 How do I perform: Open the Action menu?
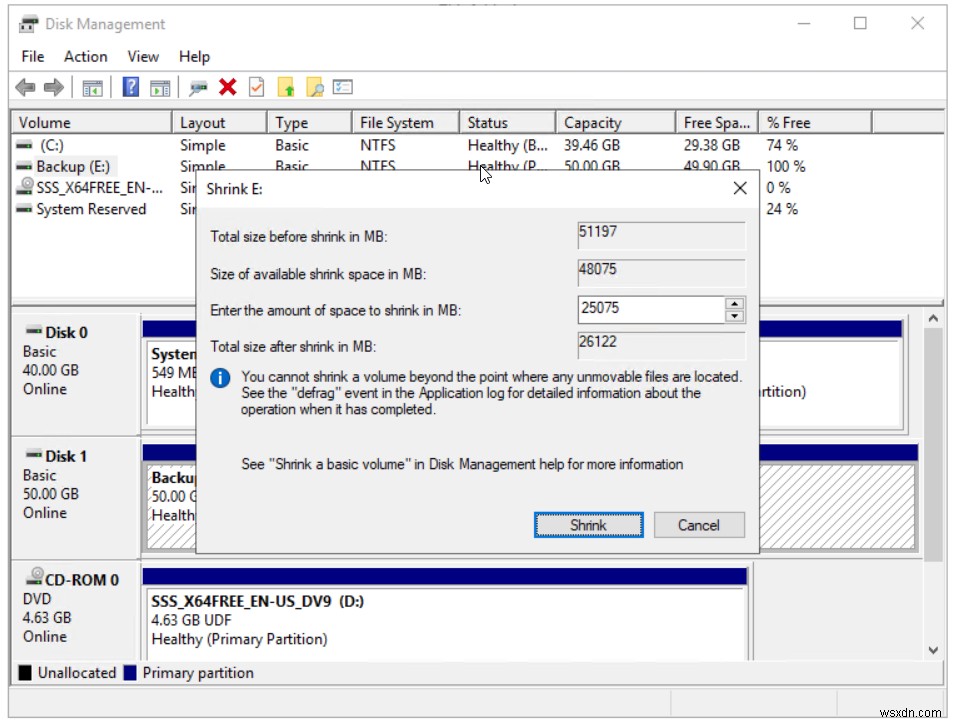tap(85, 56)
